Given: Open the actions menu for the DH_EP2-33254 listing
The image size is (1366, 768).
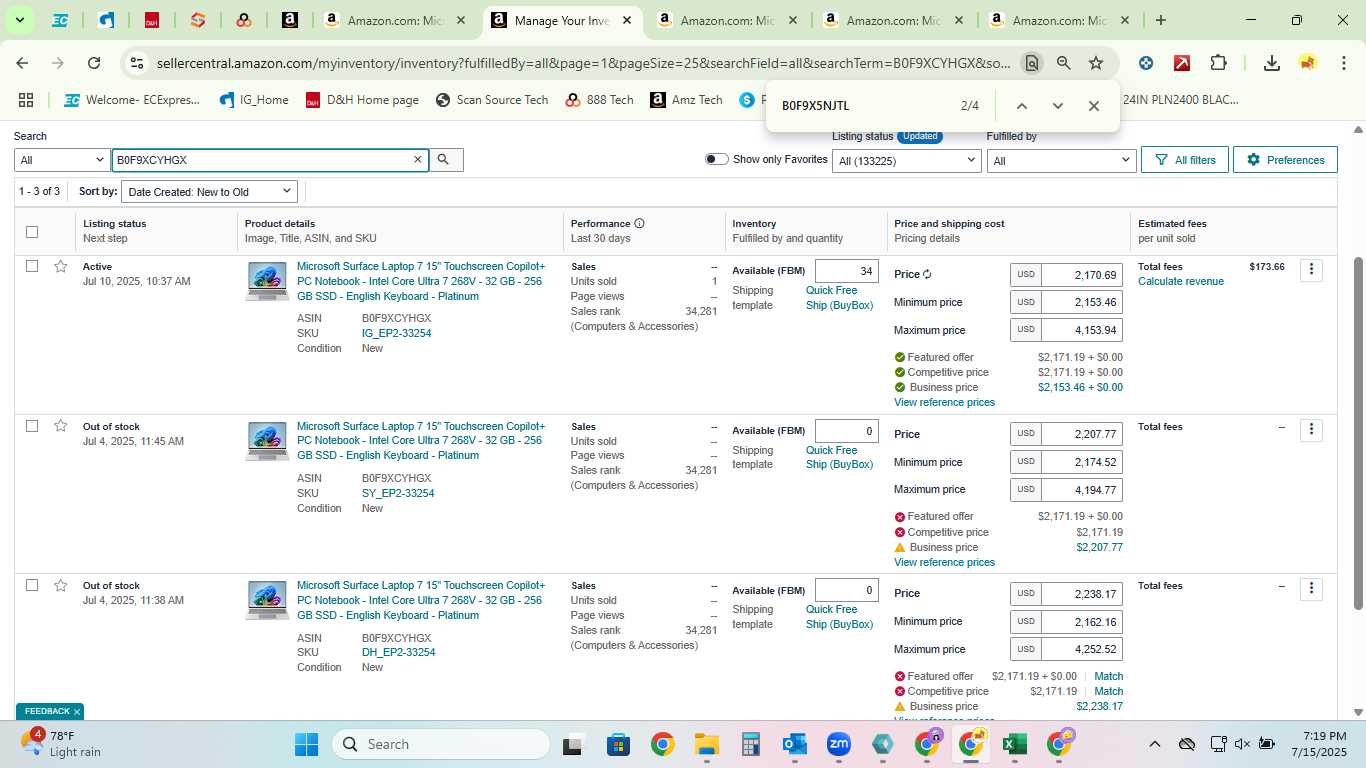Looking at the screenshot, I should (1311, 589).
